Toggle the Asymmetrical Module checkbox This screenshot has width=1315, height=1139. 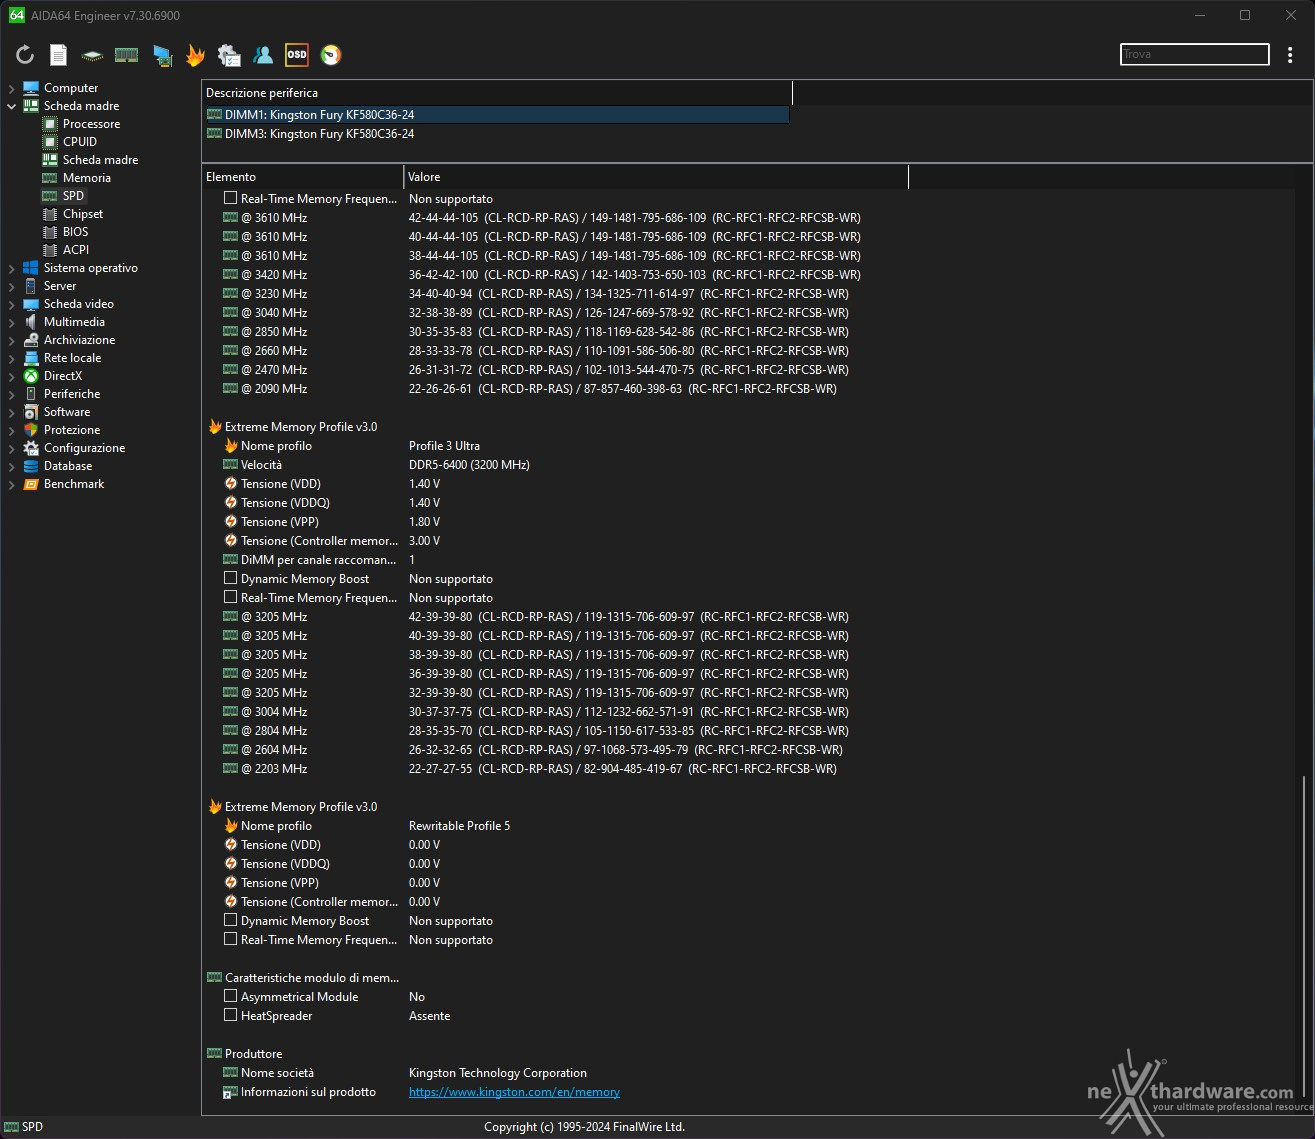[x=231, y=997]
